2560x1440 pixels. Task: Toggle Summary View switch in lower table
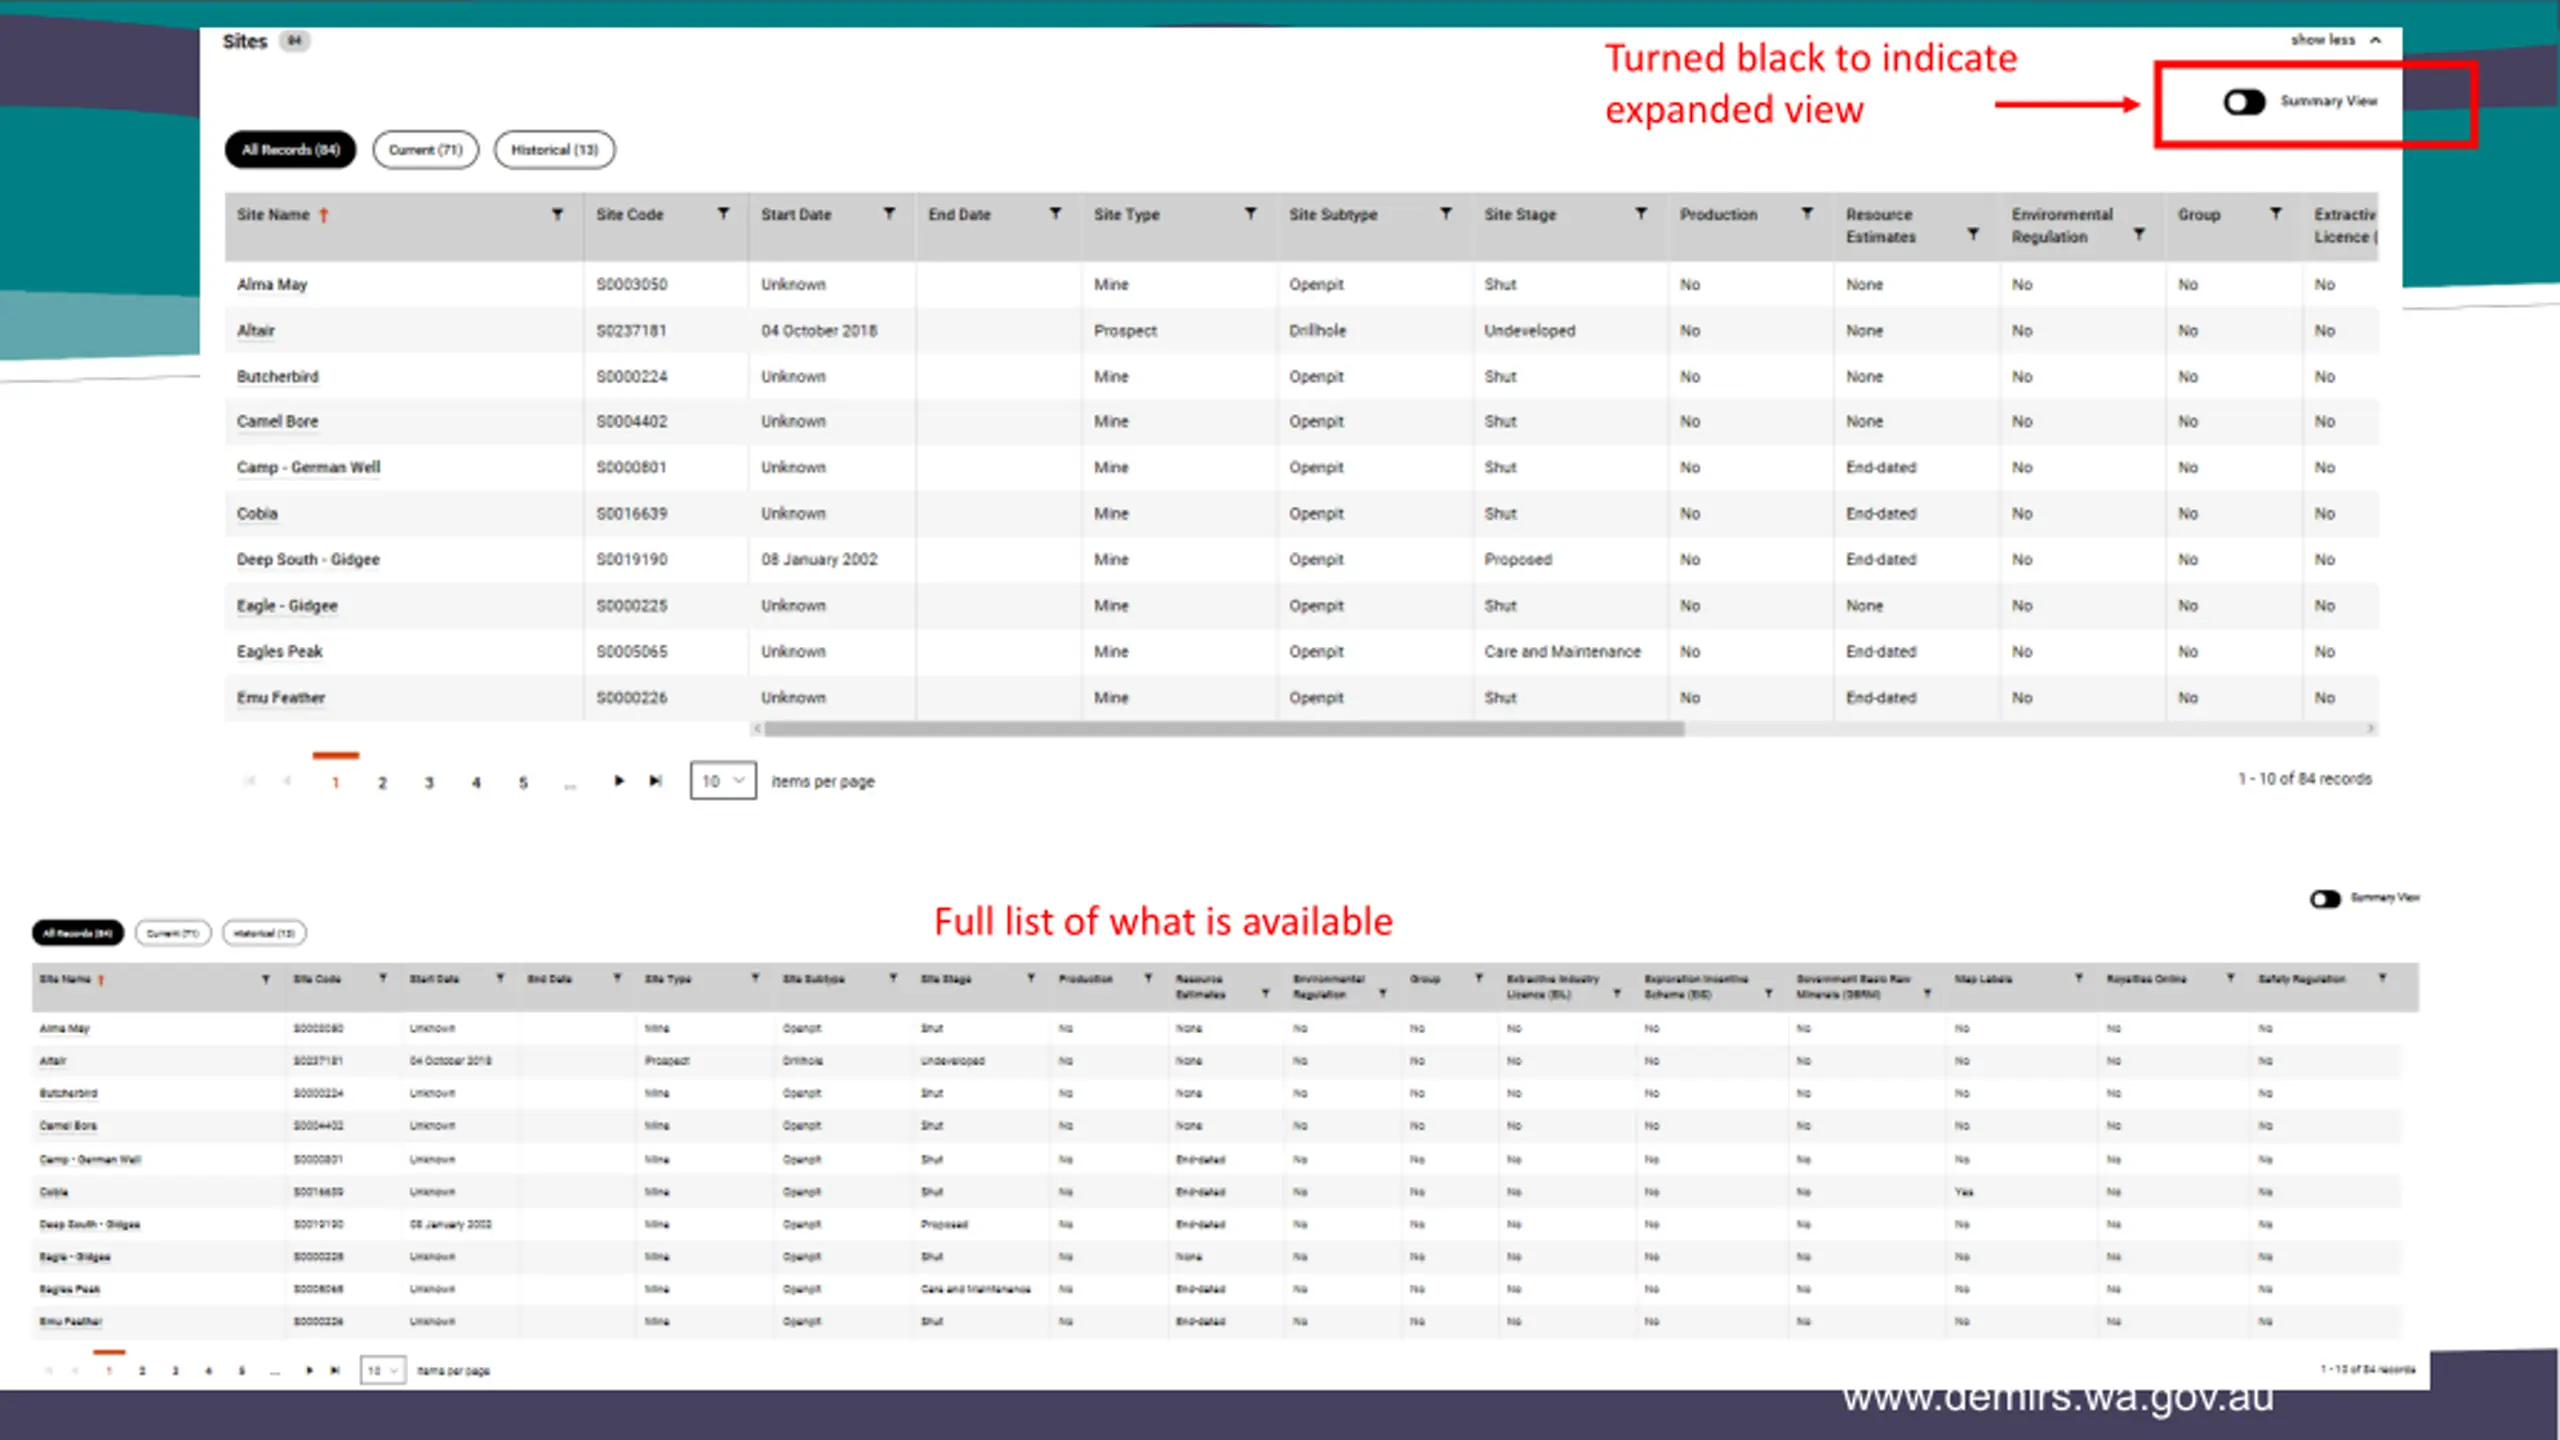coord(2325,899)
